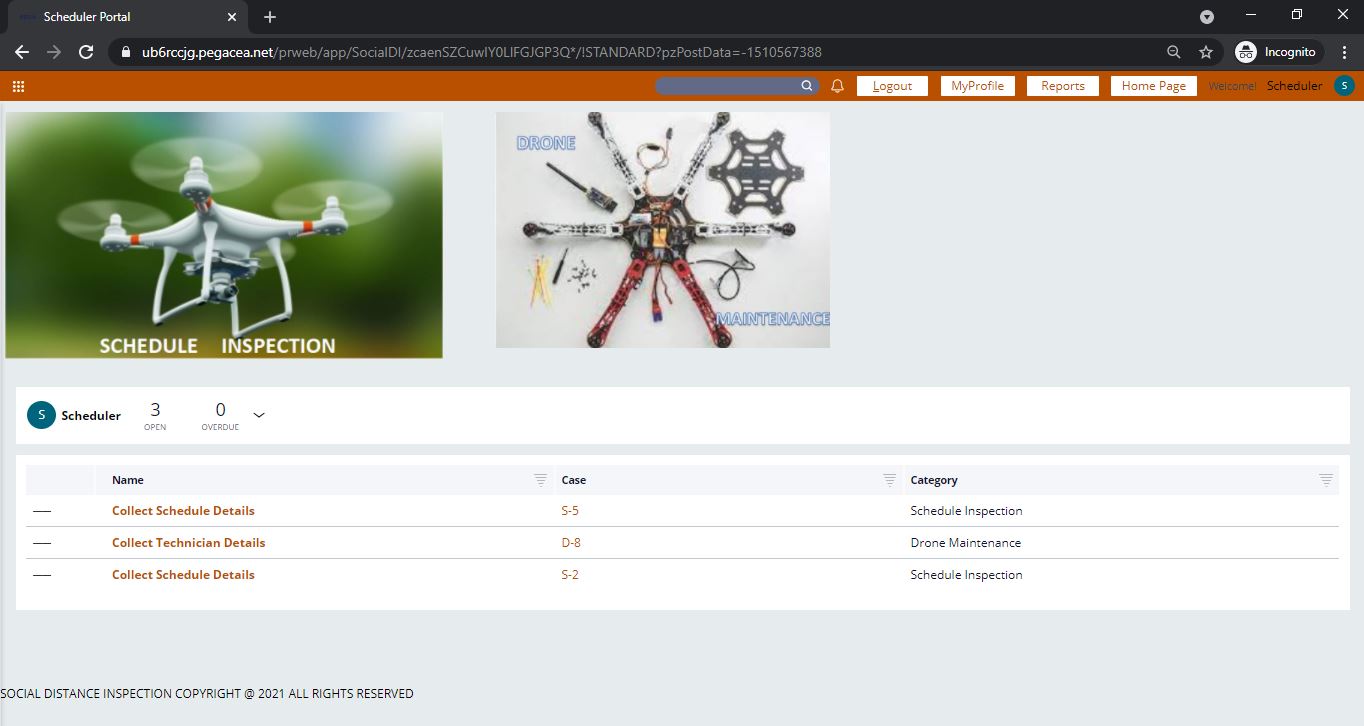Screen dimensions: 1364x726
Task: Click the copyright footer text
Action: point(207,694)
